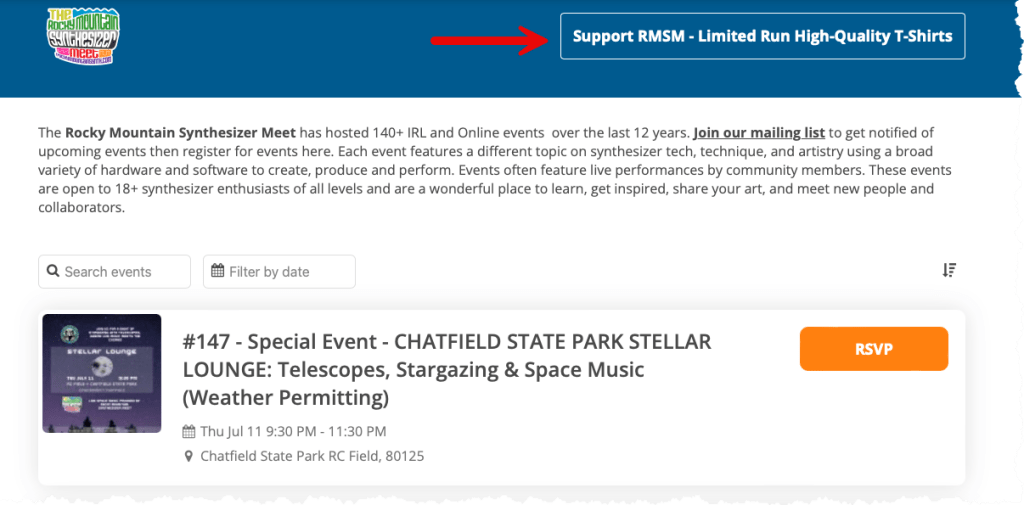The image size is (1024, 505).
Task: Toggle the sort order icon
Action: [x=949, y=270]
